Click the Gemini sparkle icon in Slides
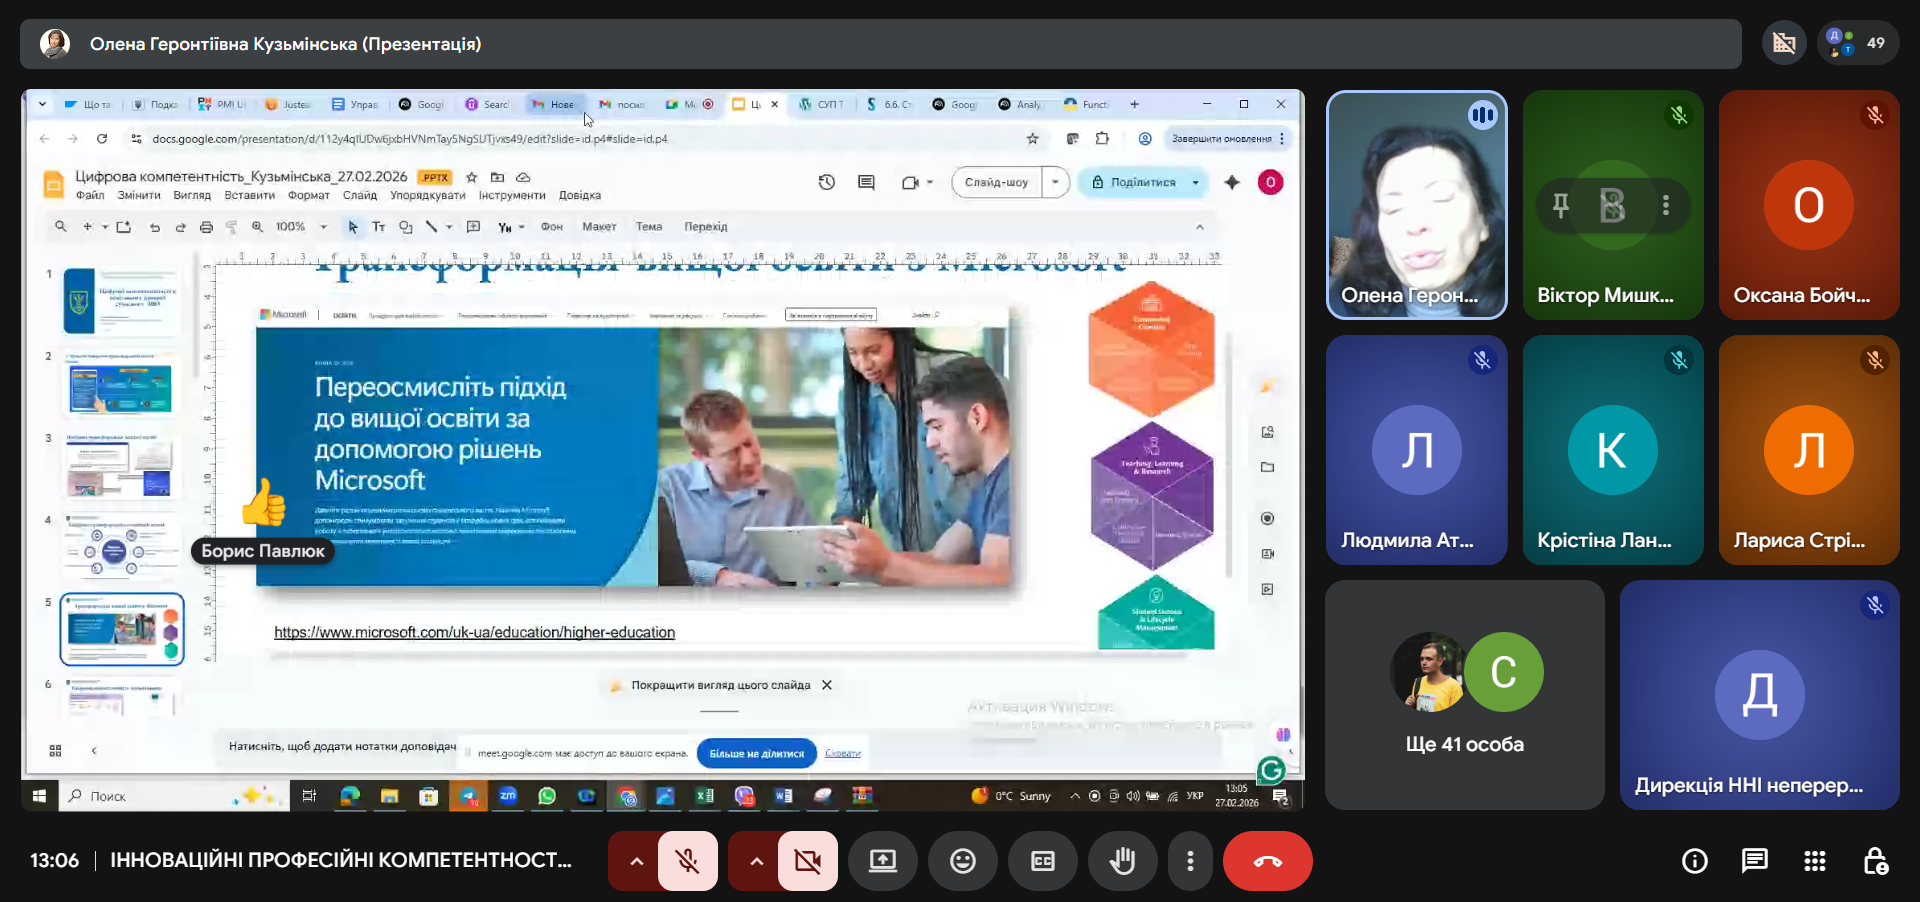 (x=1232, y=182)
